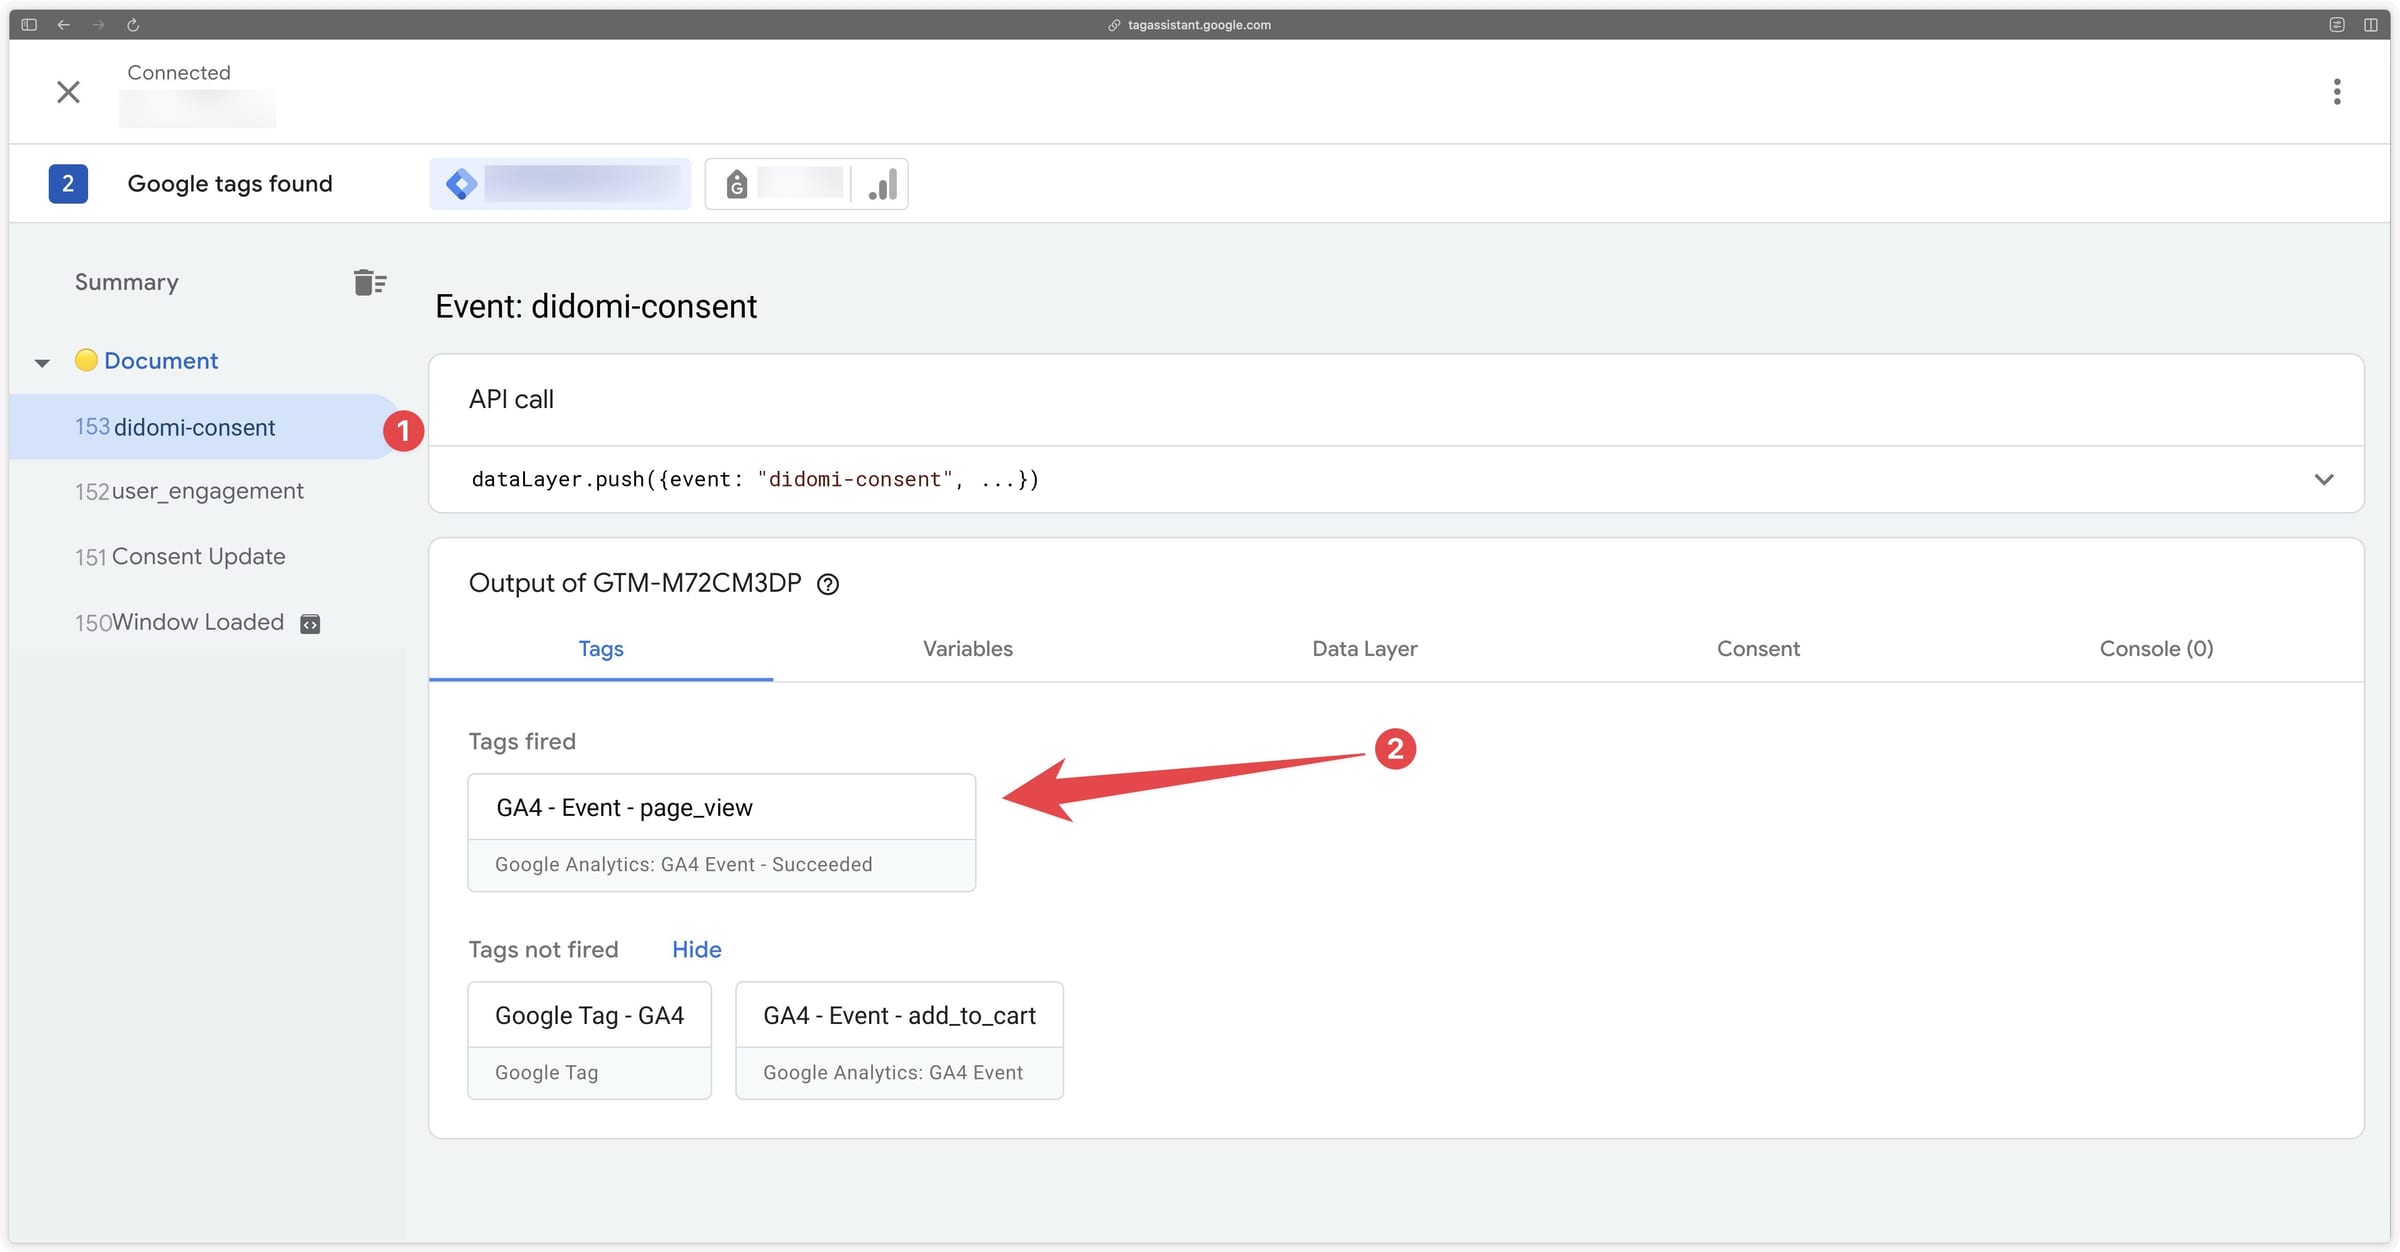The width and height of the screenshot is (2400, 1252).
Task: Click the dataLayer.push didomi-consent code text
Action: point(756,480)
